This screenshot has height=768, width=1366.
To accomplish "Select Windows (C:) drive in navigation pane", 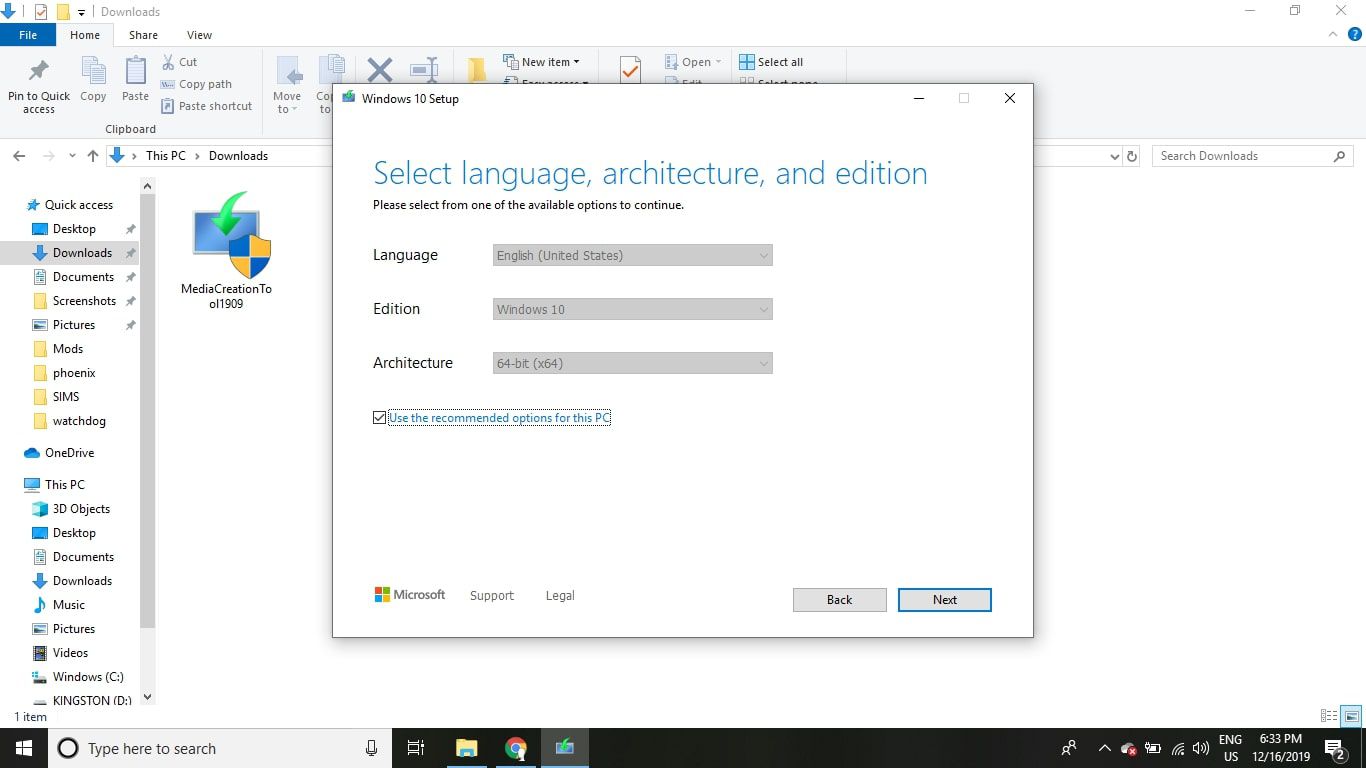I will coord(88,677).
